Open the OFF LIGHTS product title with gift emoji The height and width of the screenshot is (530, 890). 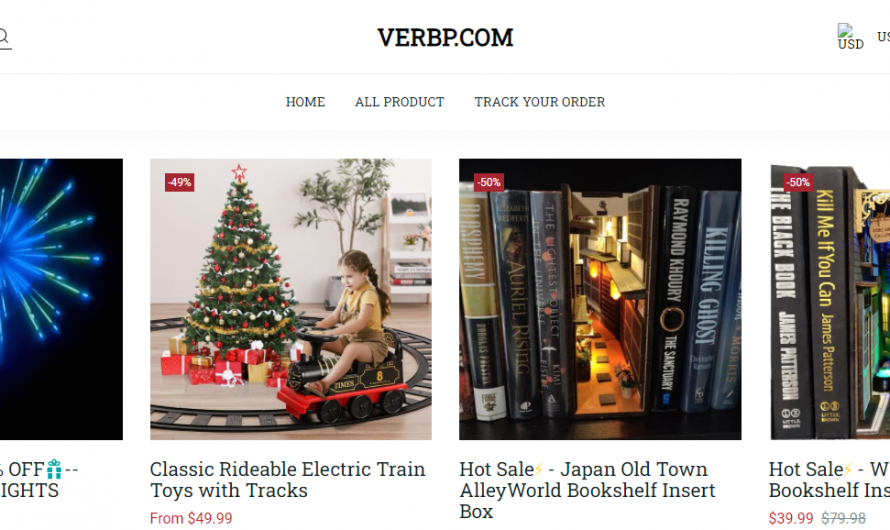pyautogui.click(x=39, y=479)
